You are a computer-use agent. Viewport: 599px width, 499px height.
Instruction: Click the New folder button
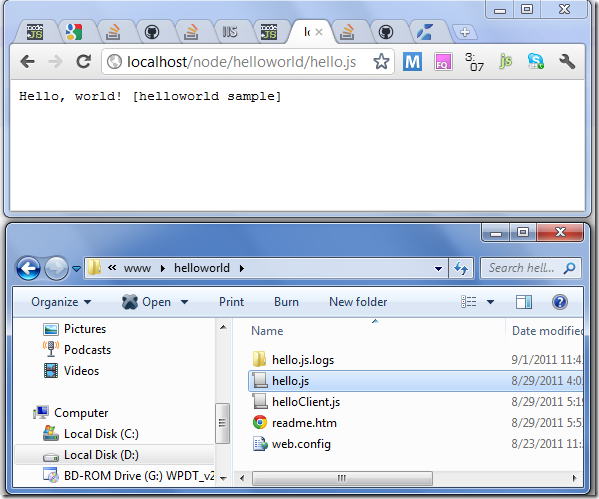point(358,302)
